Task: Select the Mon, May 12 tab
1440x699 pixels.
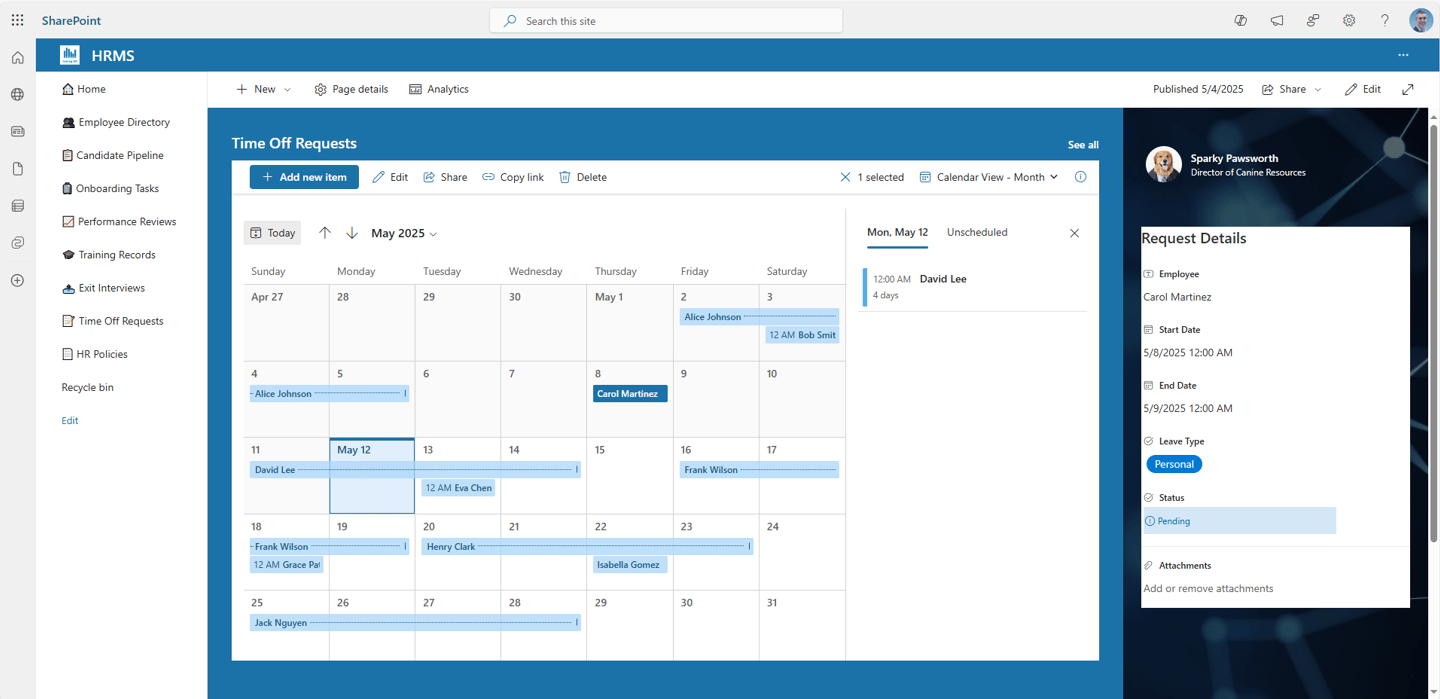Action: click(x=897, y=232)
